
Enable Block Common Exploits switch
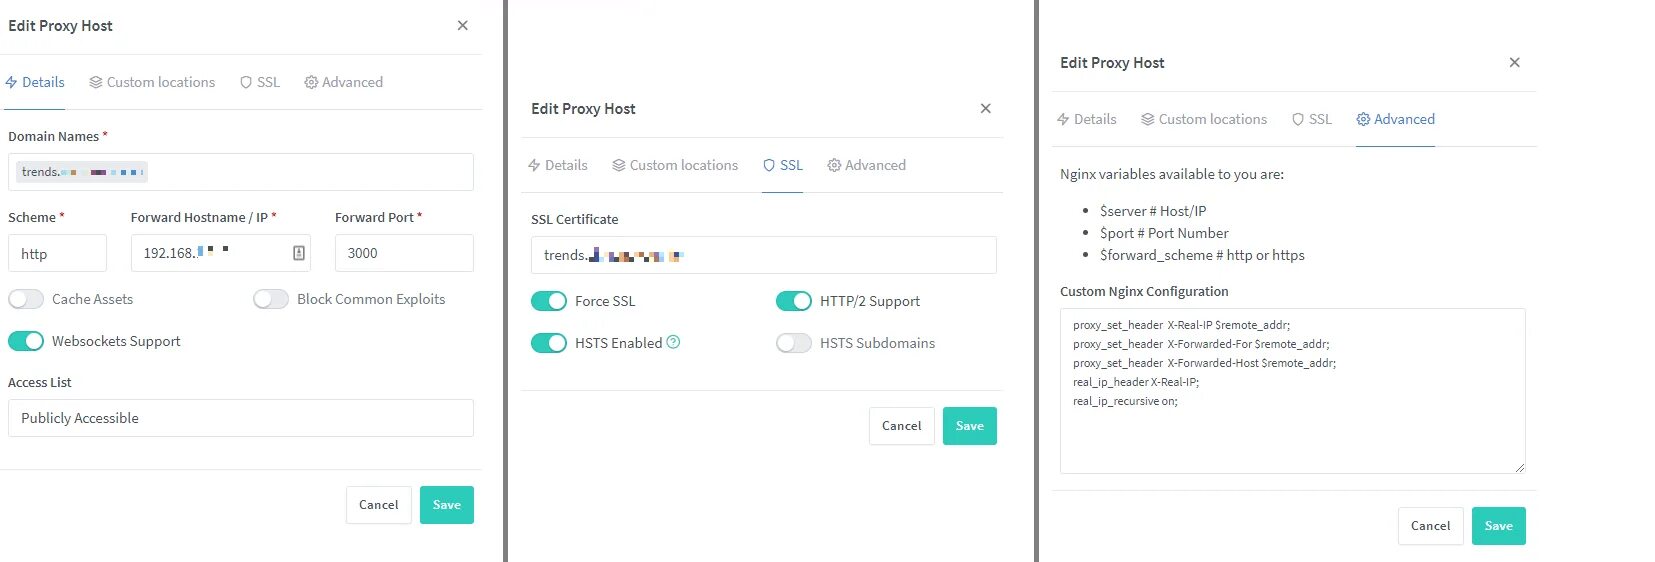click(x=271, y=299)
